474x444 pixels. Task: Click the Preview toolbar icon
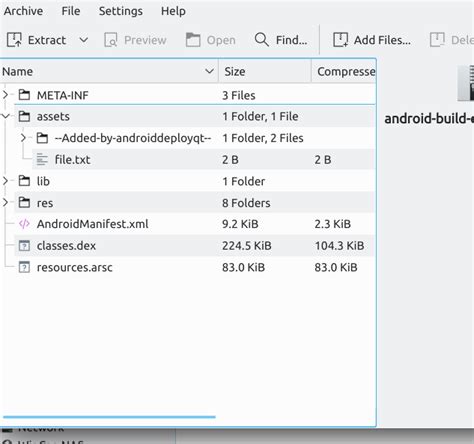[111, 40]
